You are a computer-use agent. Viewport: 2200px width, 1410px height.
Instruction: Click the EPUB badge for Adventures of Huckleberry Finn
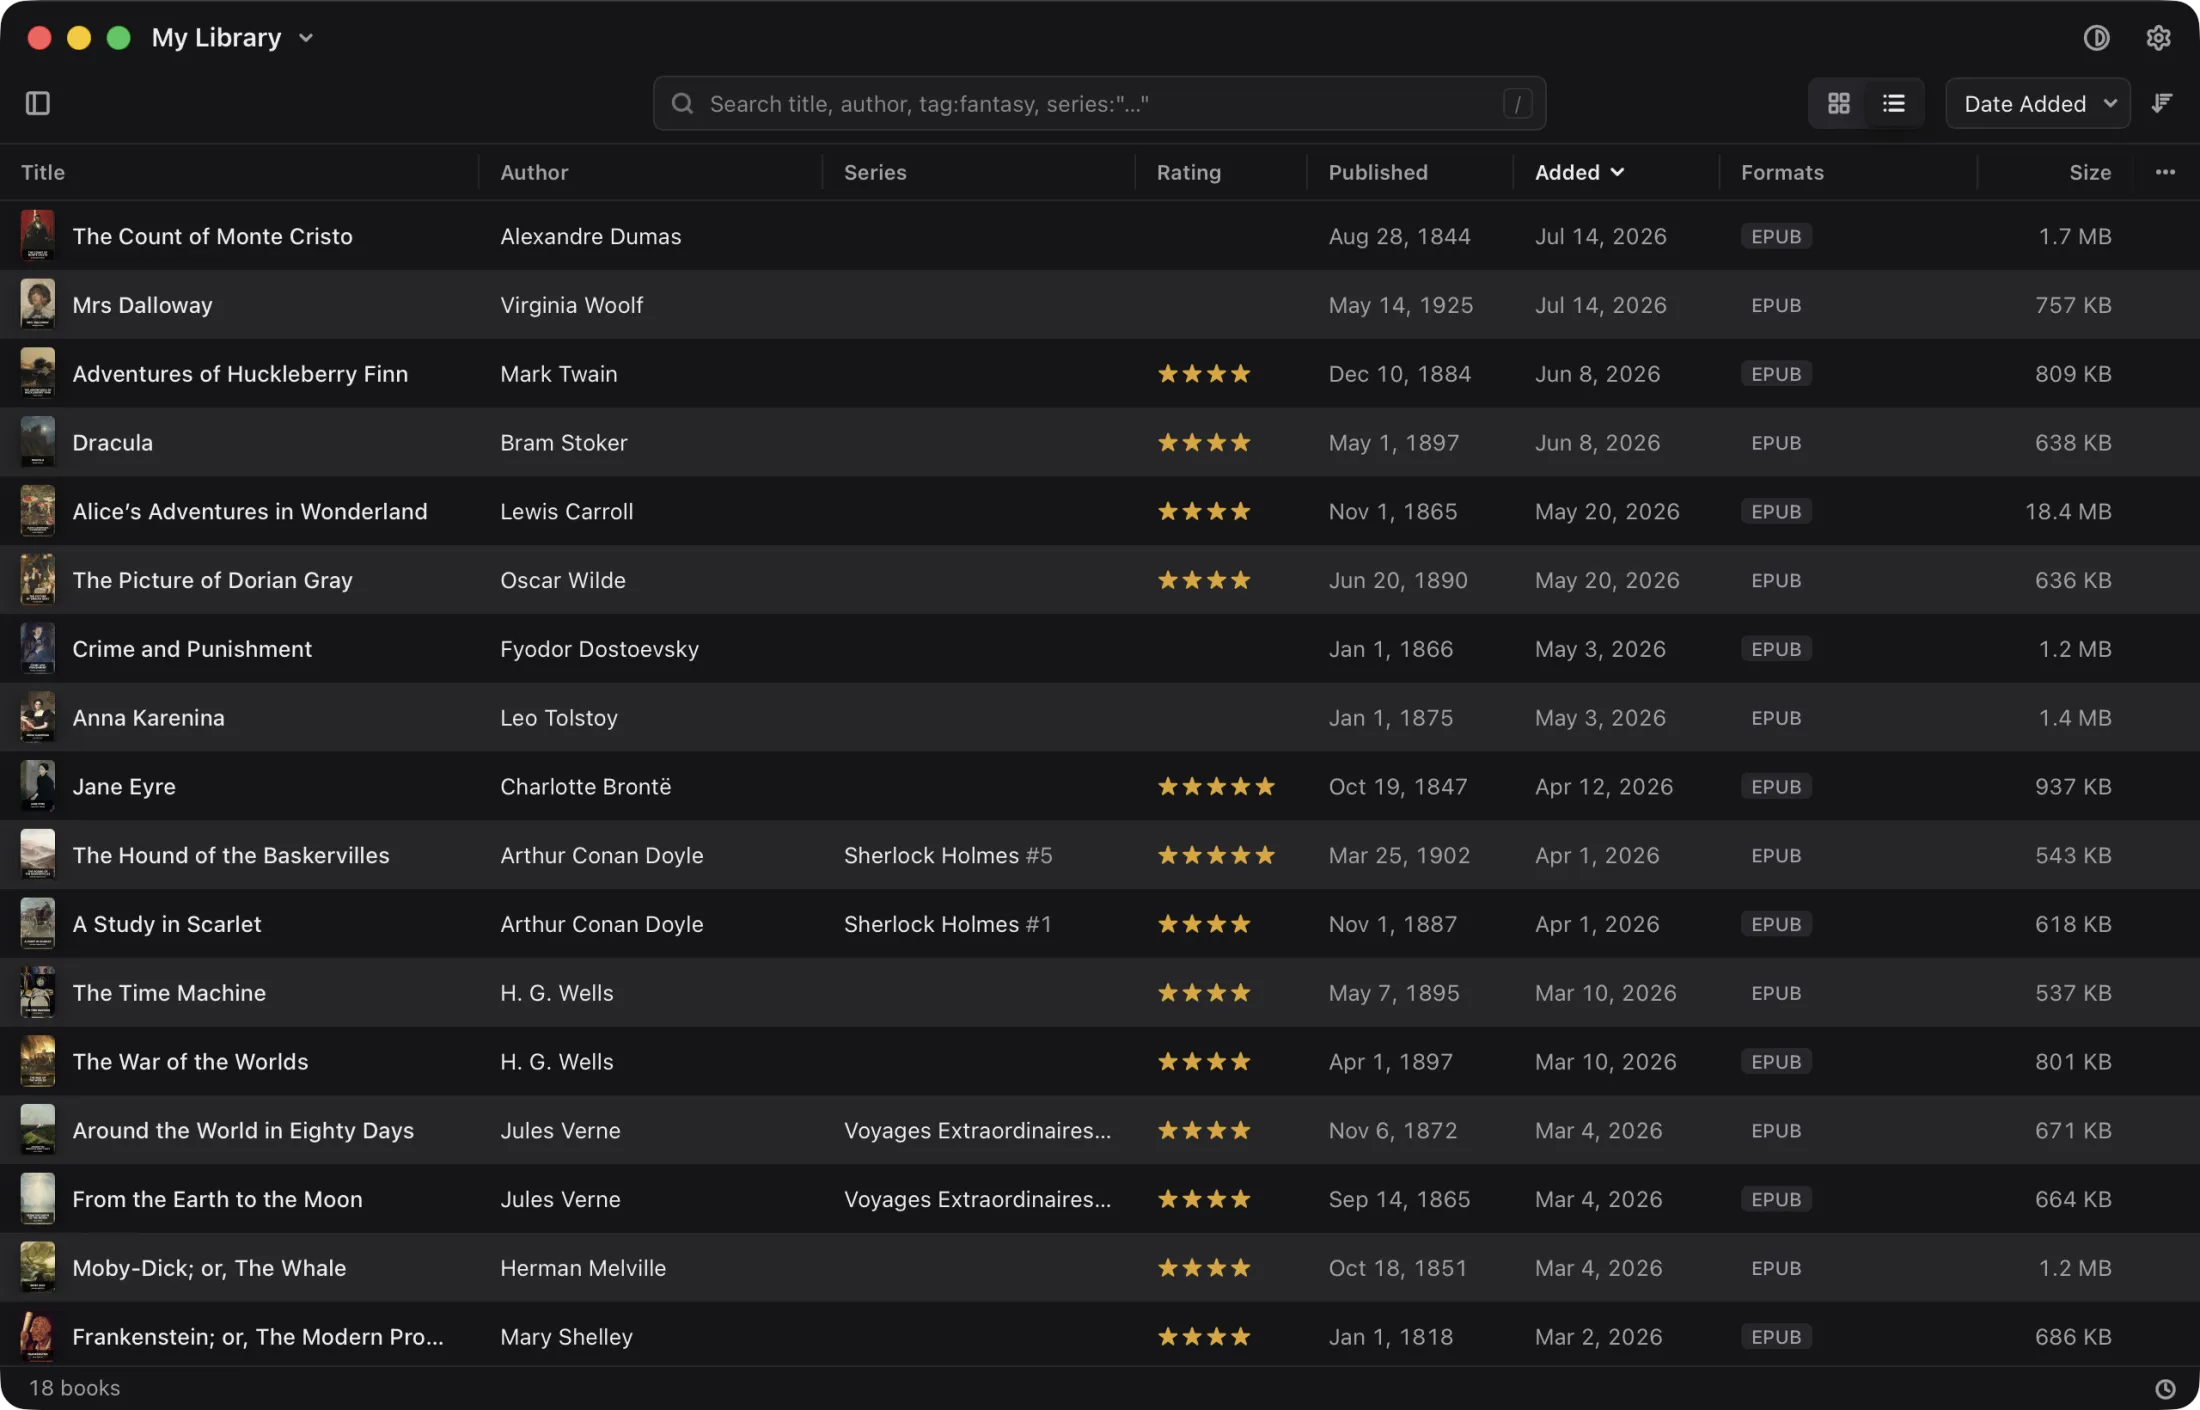click(1776, 374)
